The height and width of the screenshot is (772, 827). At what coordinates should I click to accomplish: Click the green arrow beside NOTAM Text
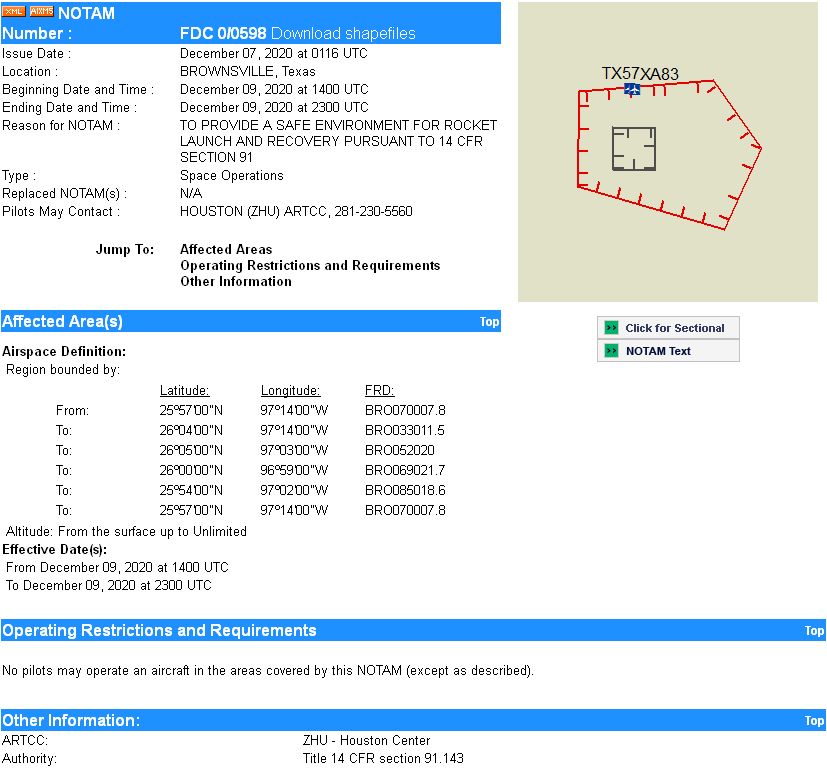click(x=611, y=351)
